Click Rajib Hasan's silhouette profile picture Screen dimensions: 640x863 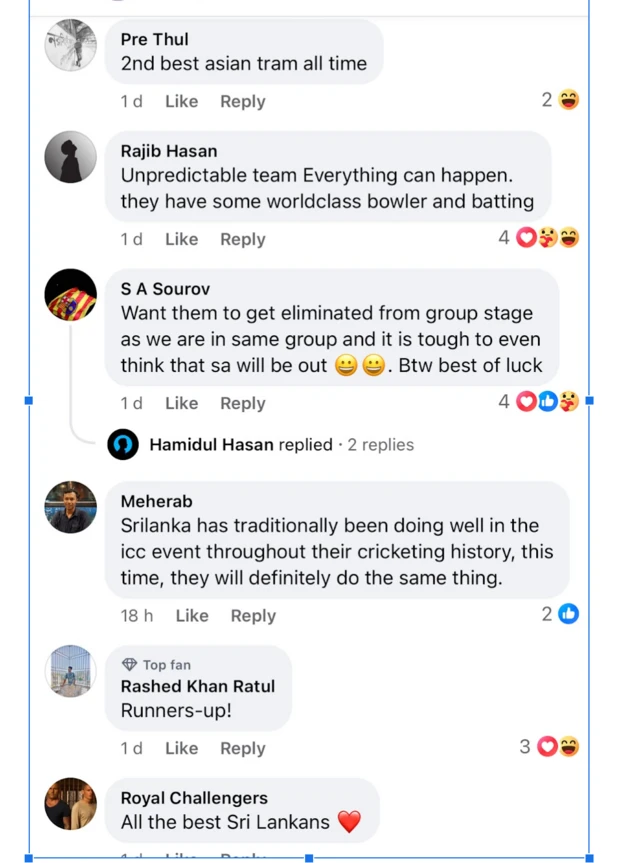point(71,157)
